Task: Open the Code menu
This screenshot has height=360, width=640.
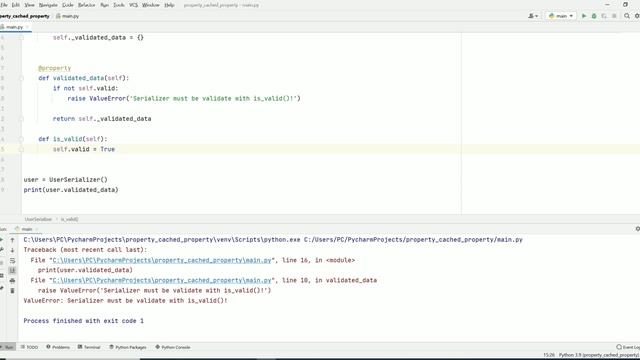Action: point(68,5)
